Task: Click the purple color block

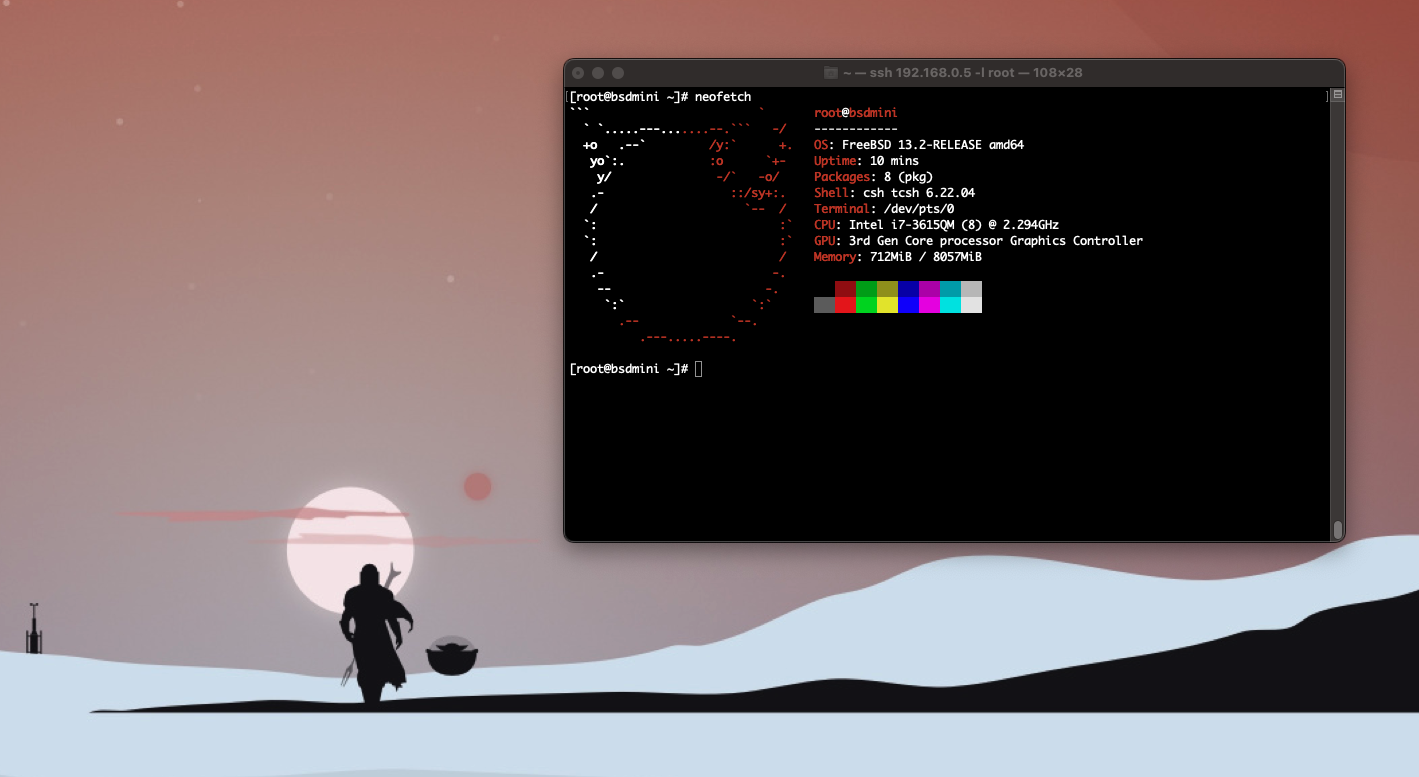Action: point(929,289)
